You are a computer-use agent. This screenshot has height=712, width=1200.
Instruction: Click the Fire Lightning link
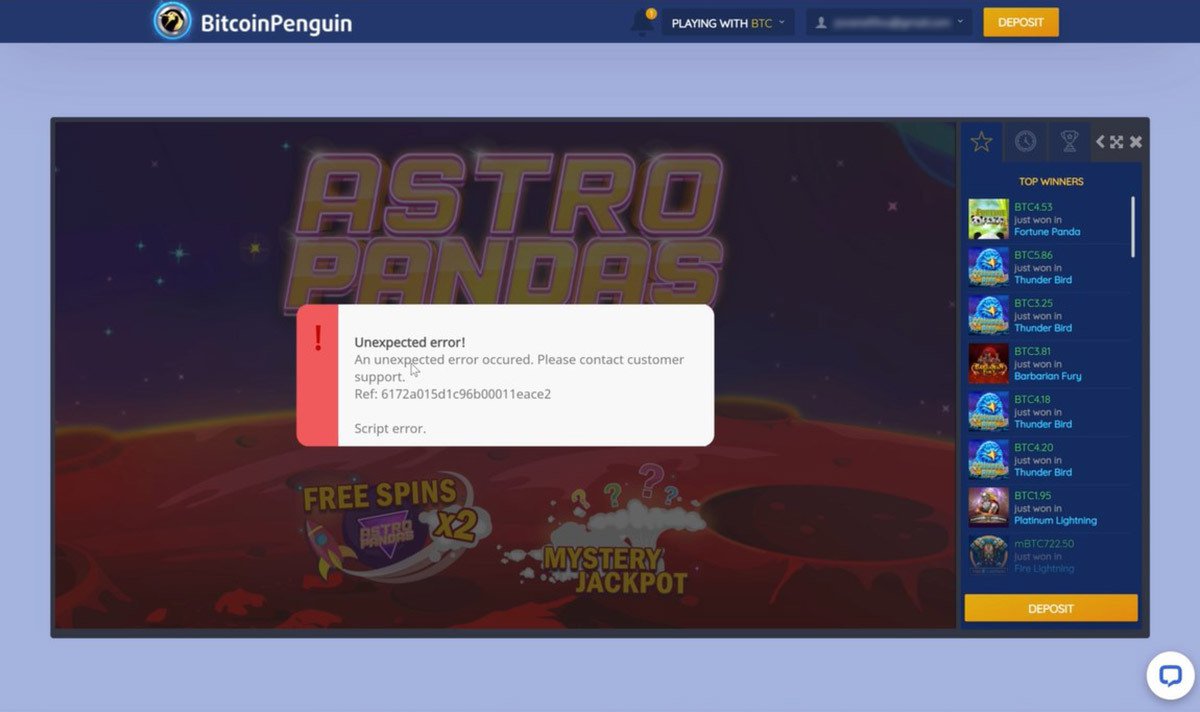[1044, 568]
